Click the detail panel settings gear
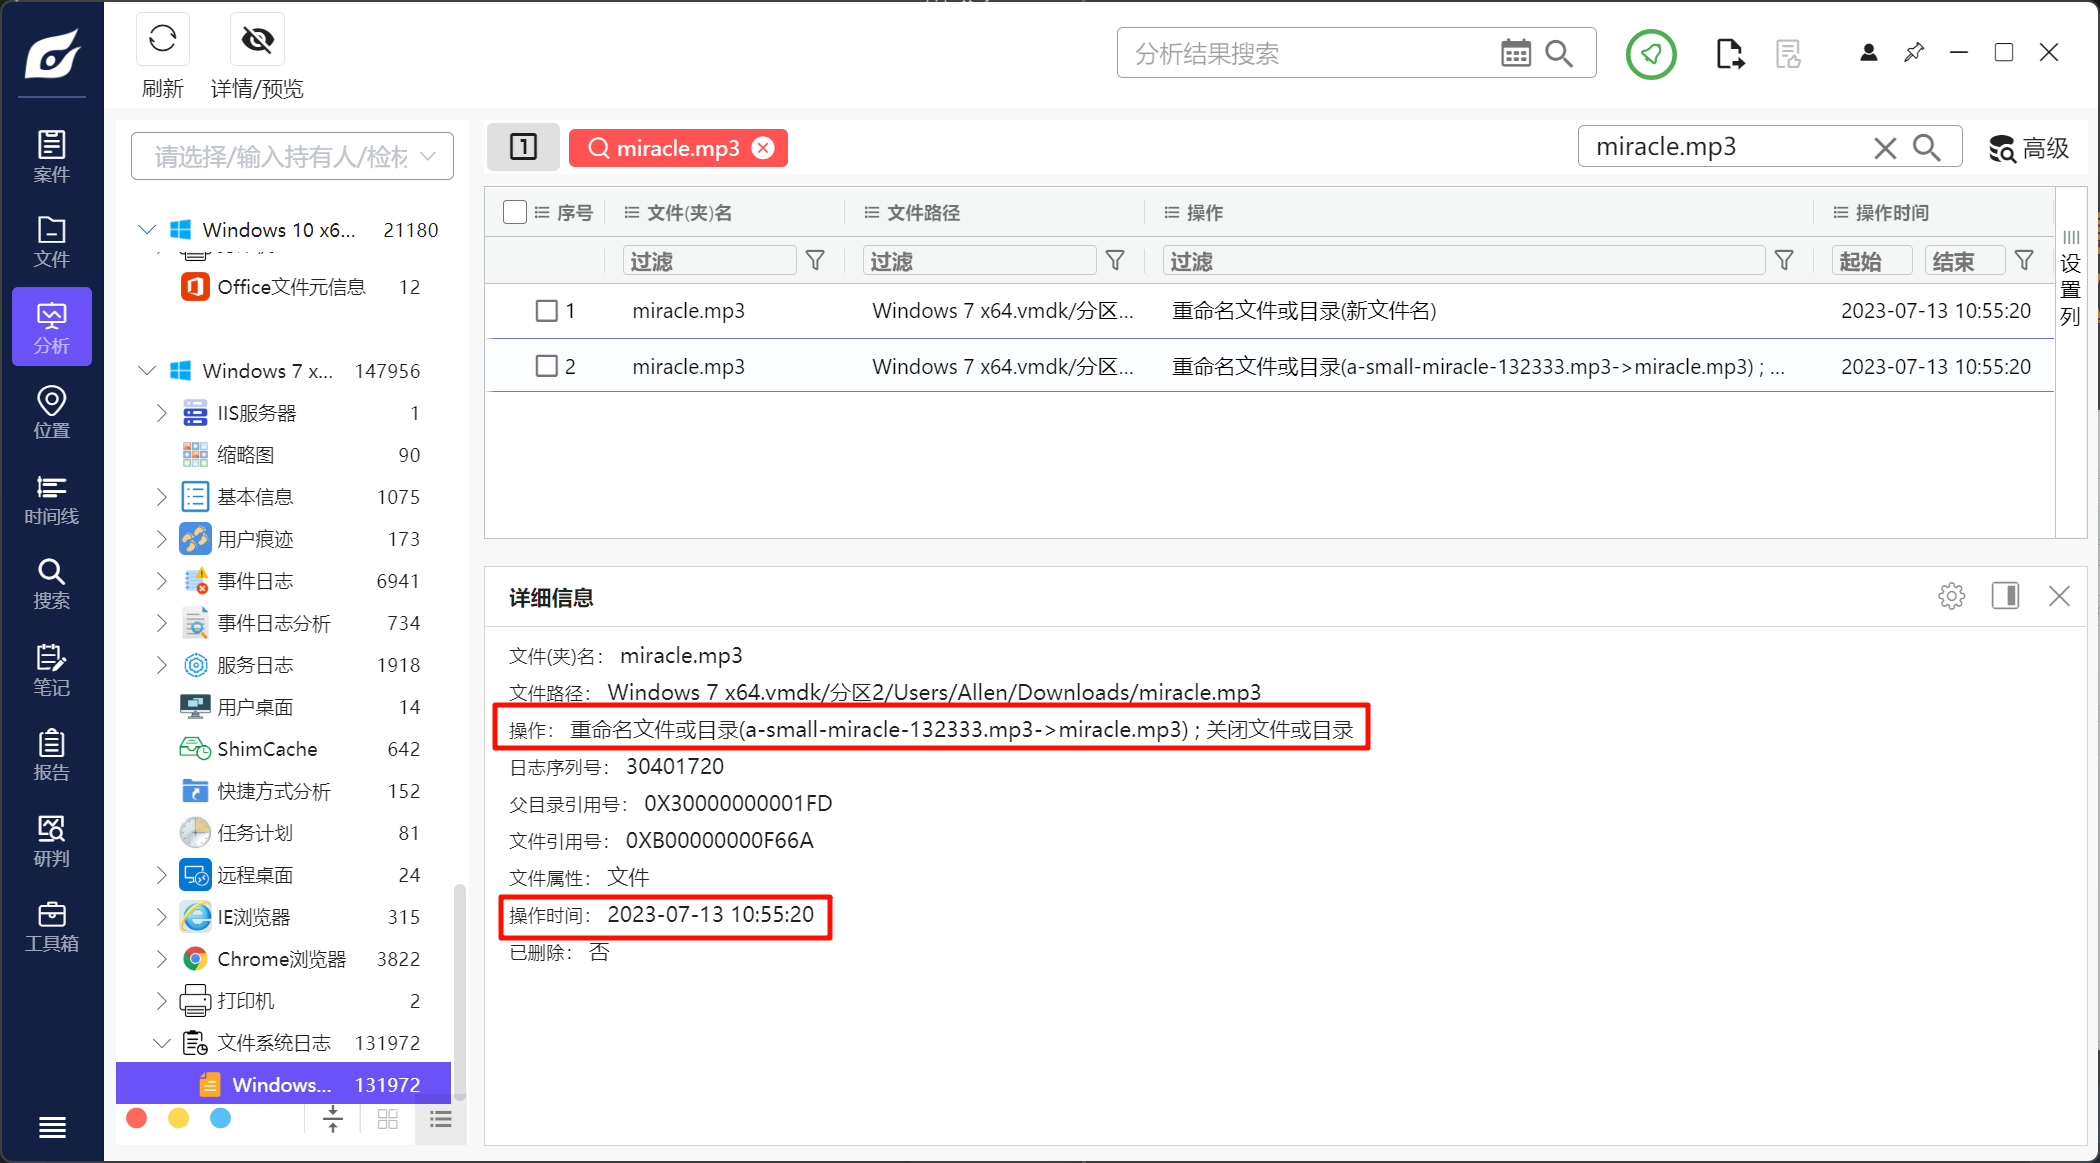 point(1951,597)
